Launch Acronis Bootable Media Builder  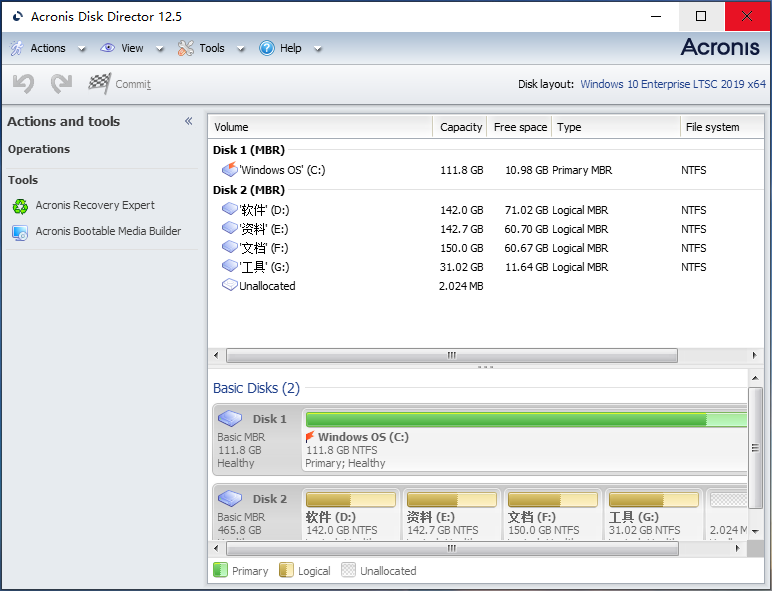point(108,231)
